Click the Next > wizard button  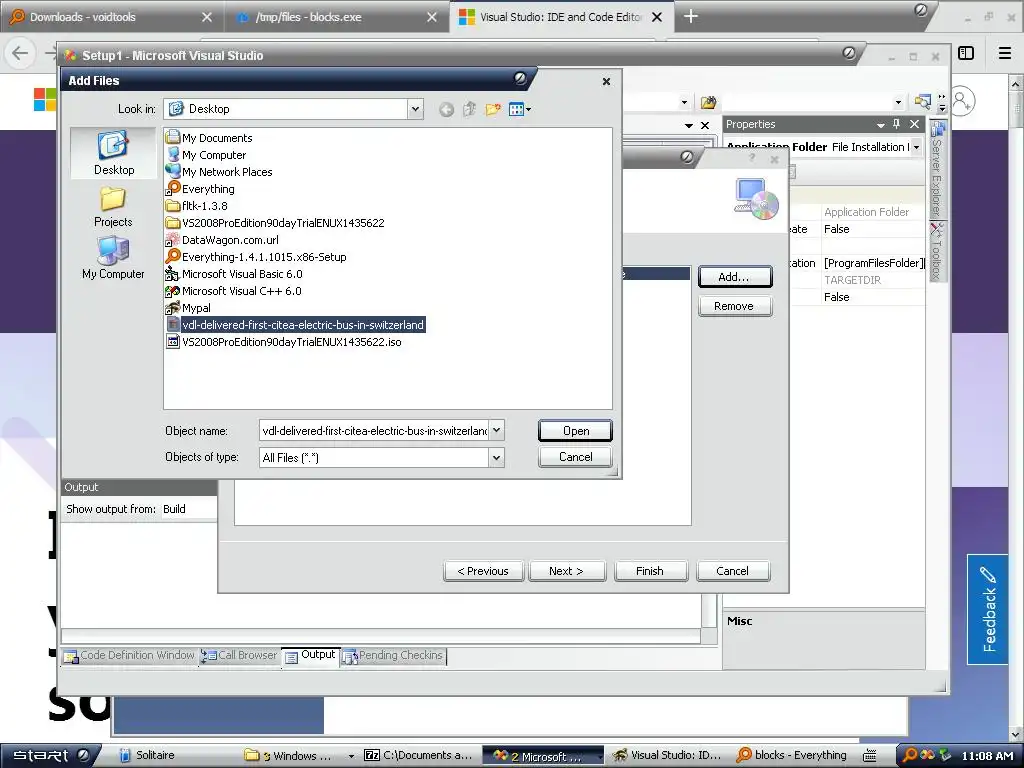click(567, 571)
